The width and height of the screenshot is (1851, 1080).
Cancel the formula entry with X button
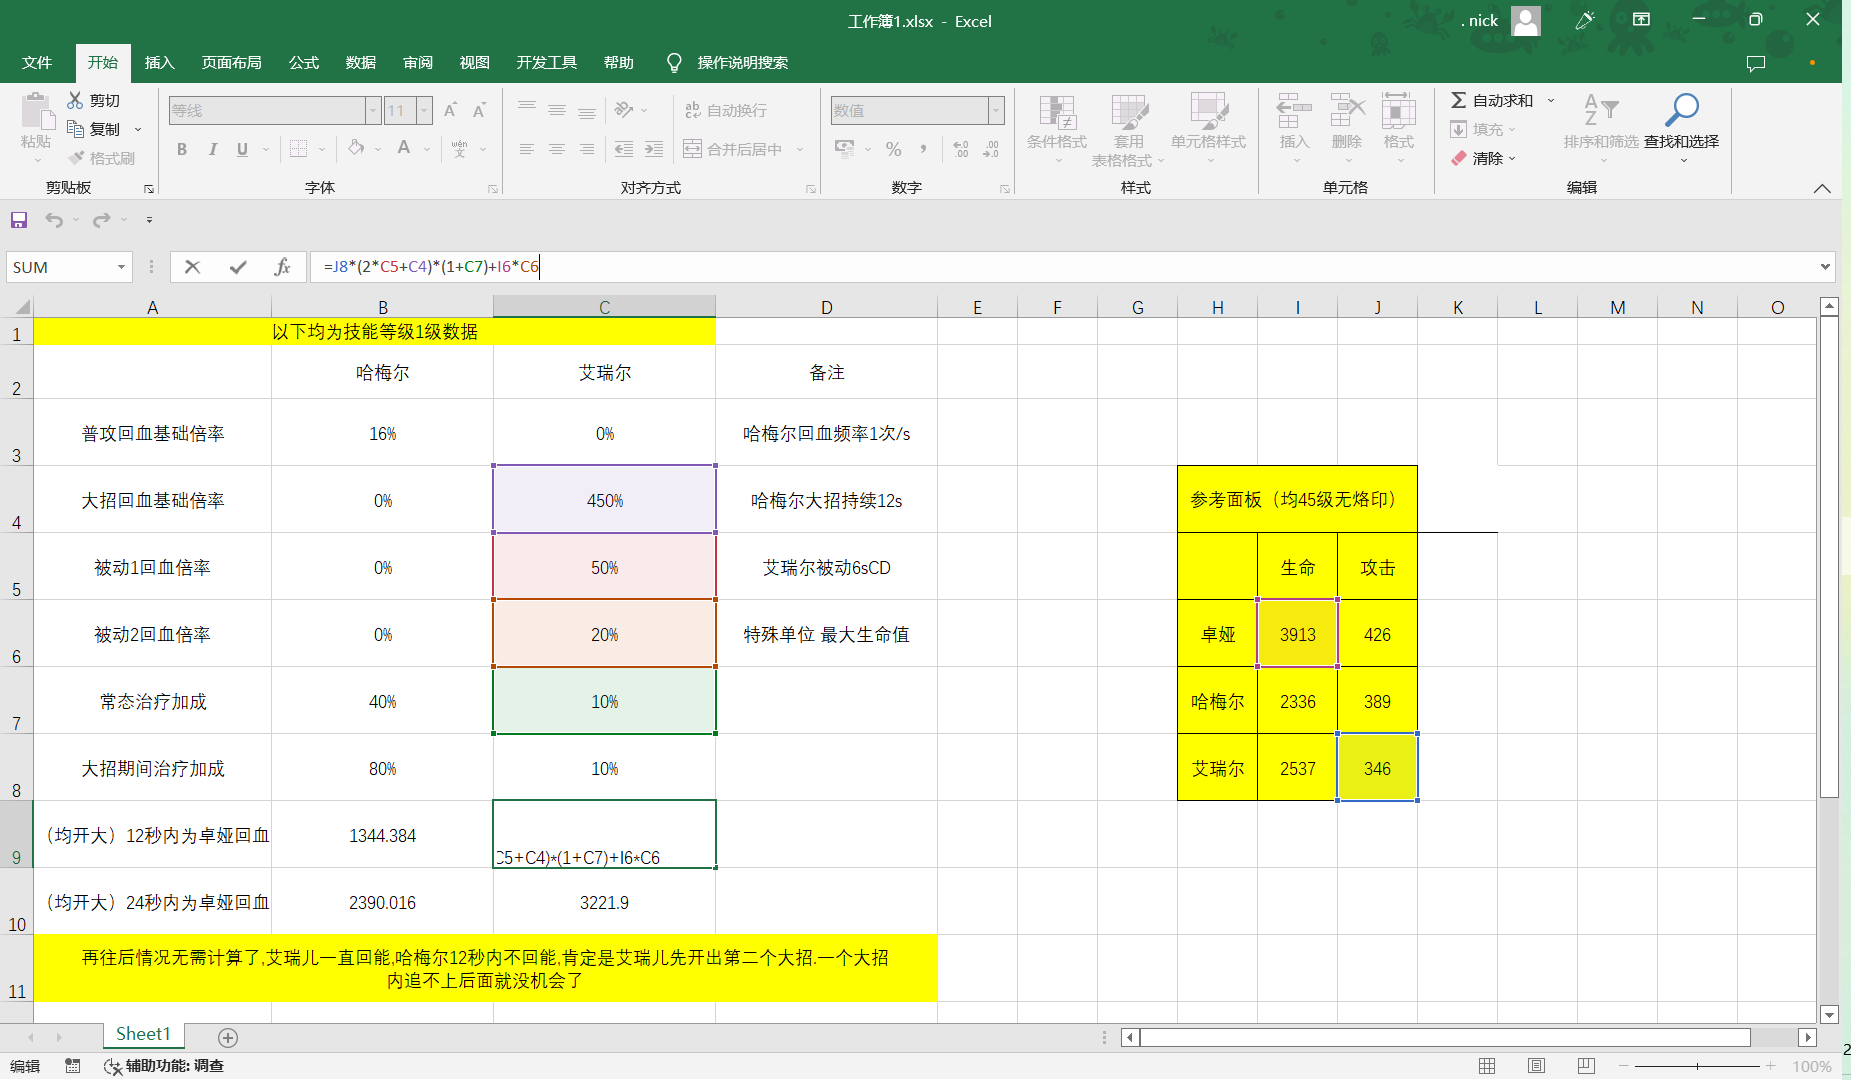[x=193, y=267]
